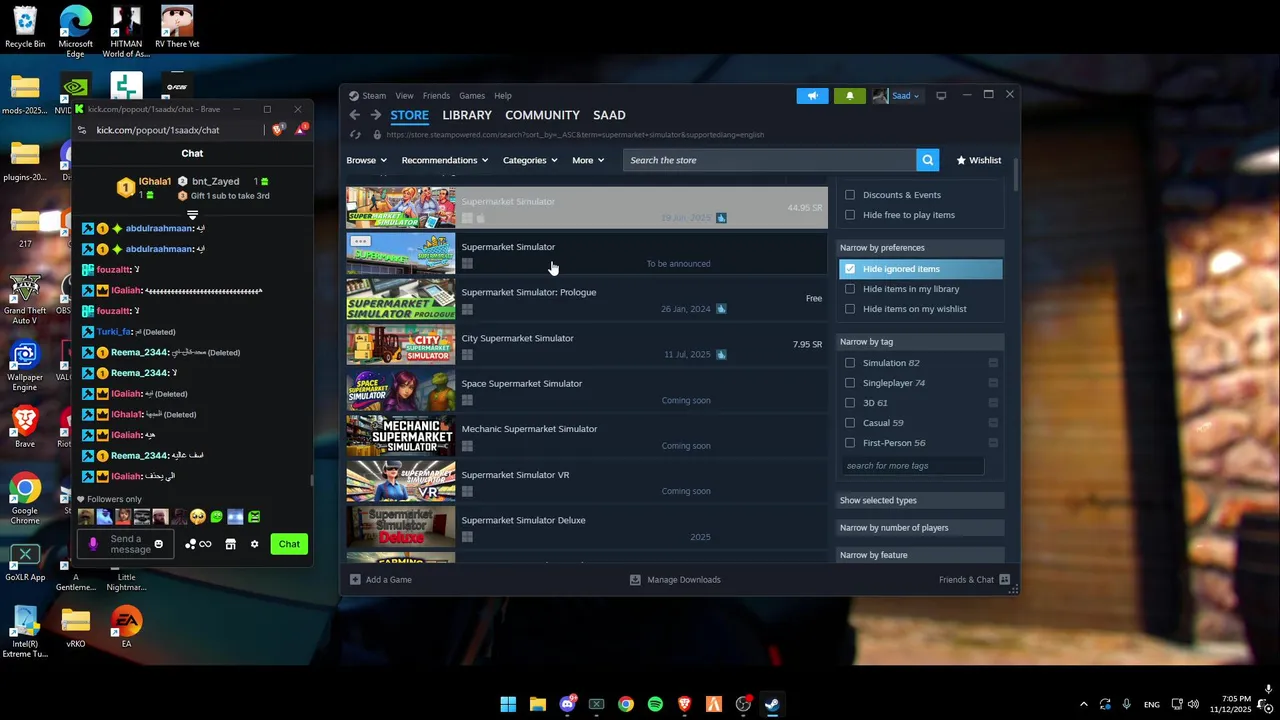Switch Steam to Big Picture mode icon
1280x720 pixels.
click(x=941, y=96)
